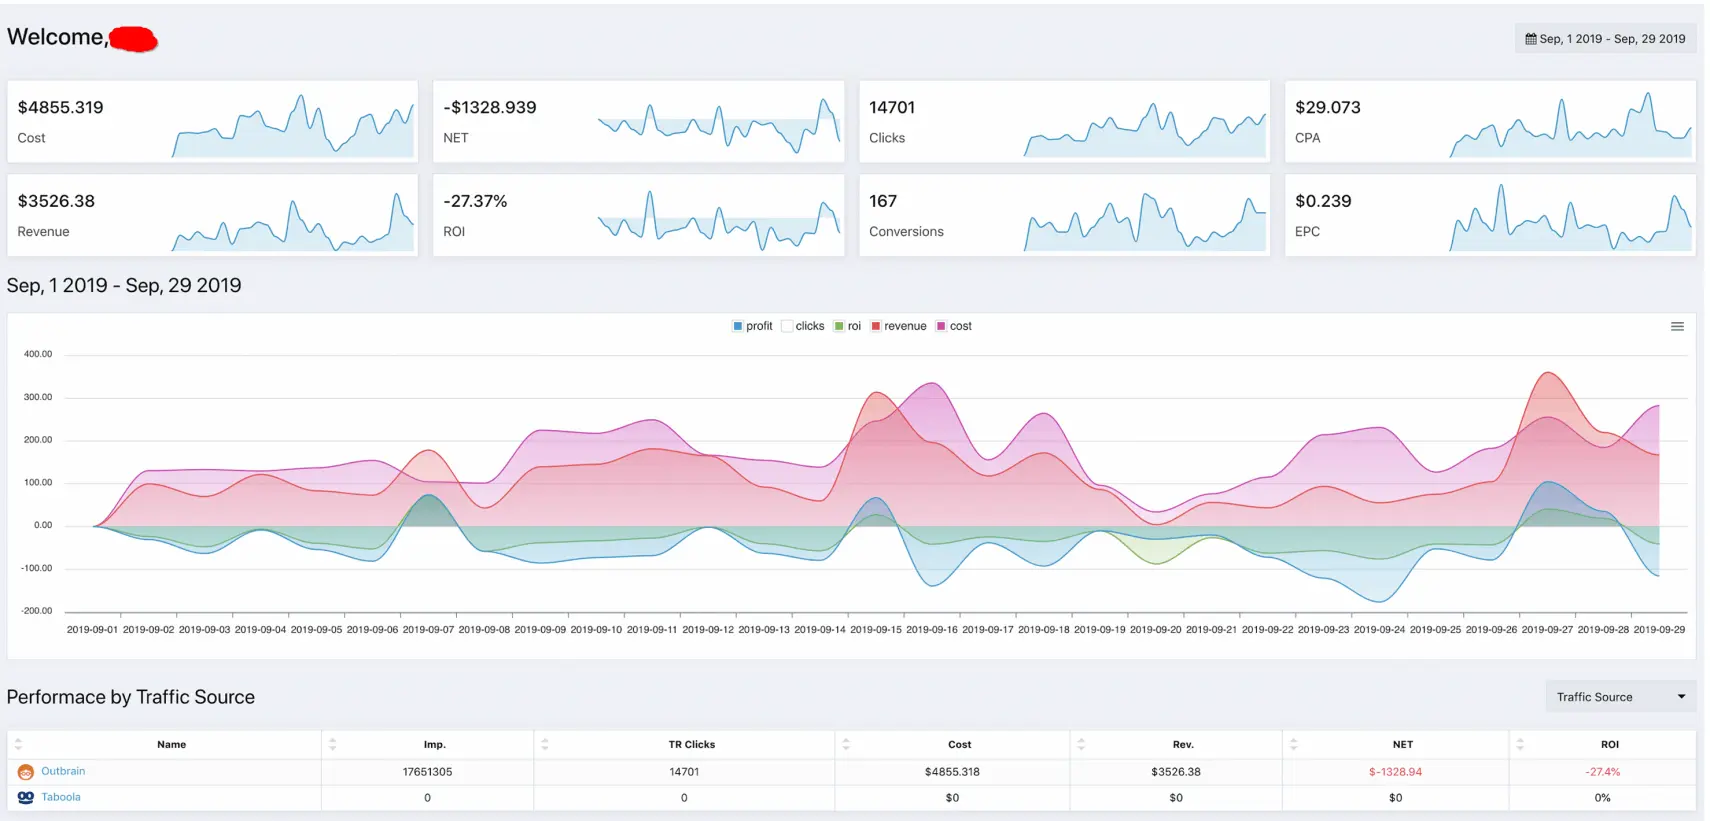Hide roi series in chart legend
The width and height of the screenshot is (1710, 821).
point(847,326)
